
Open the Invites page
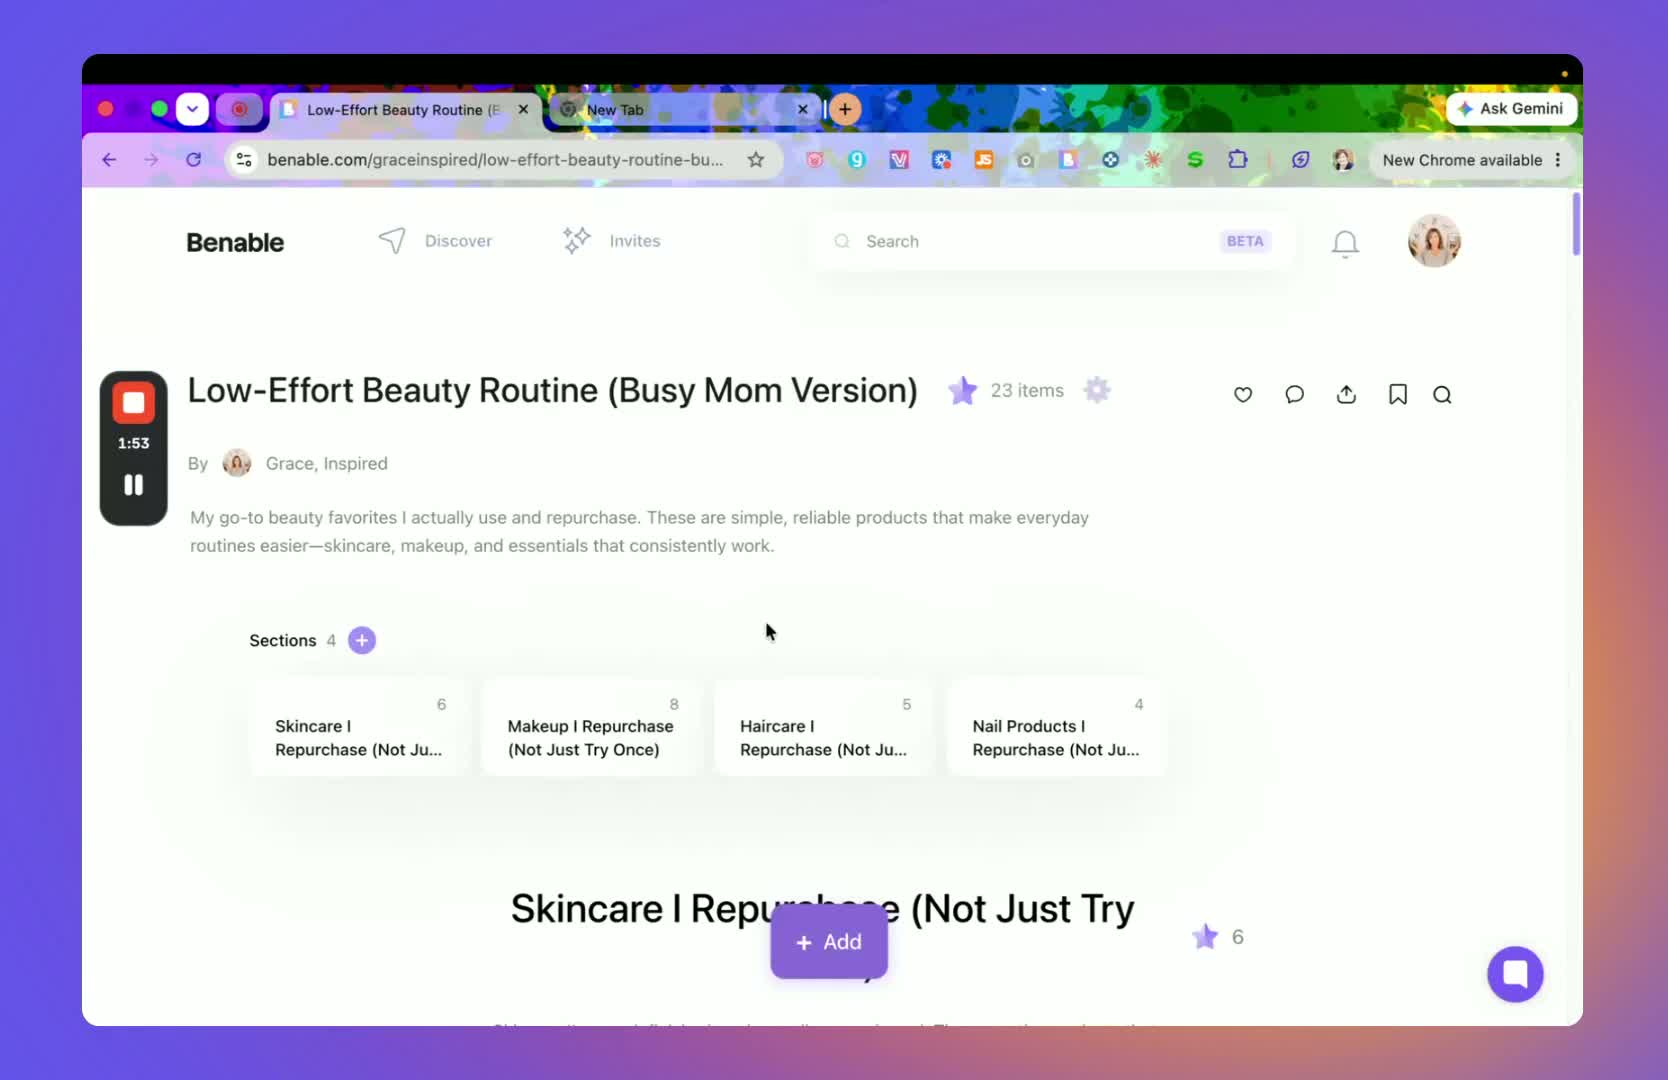coord(611,241)
